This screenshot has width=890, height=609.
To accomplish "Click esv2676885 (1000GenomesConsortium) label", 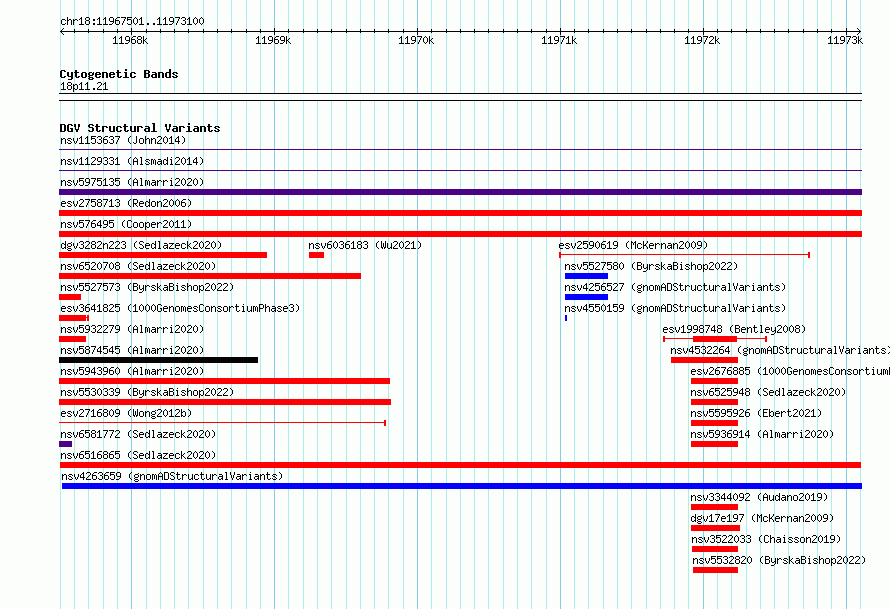I will [x=790, y=371].
